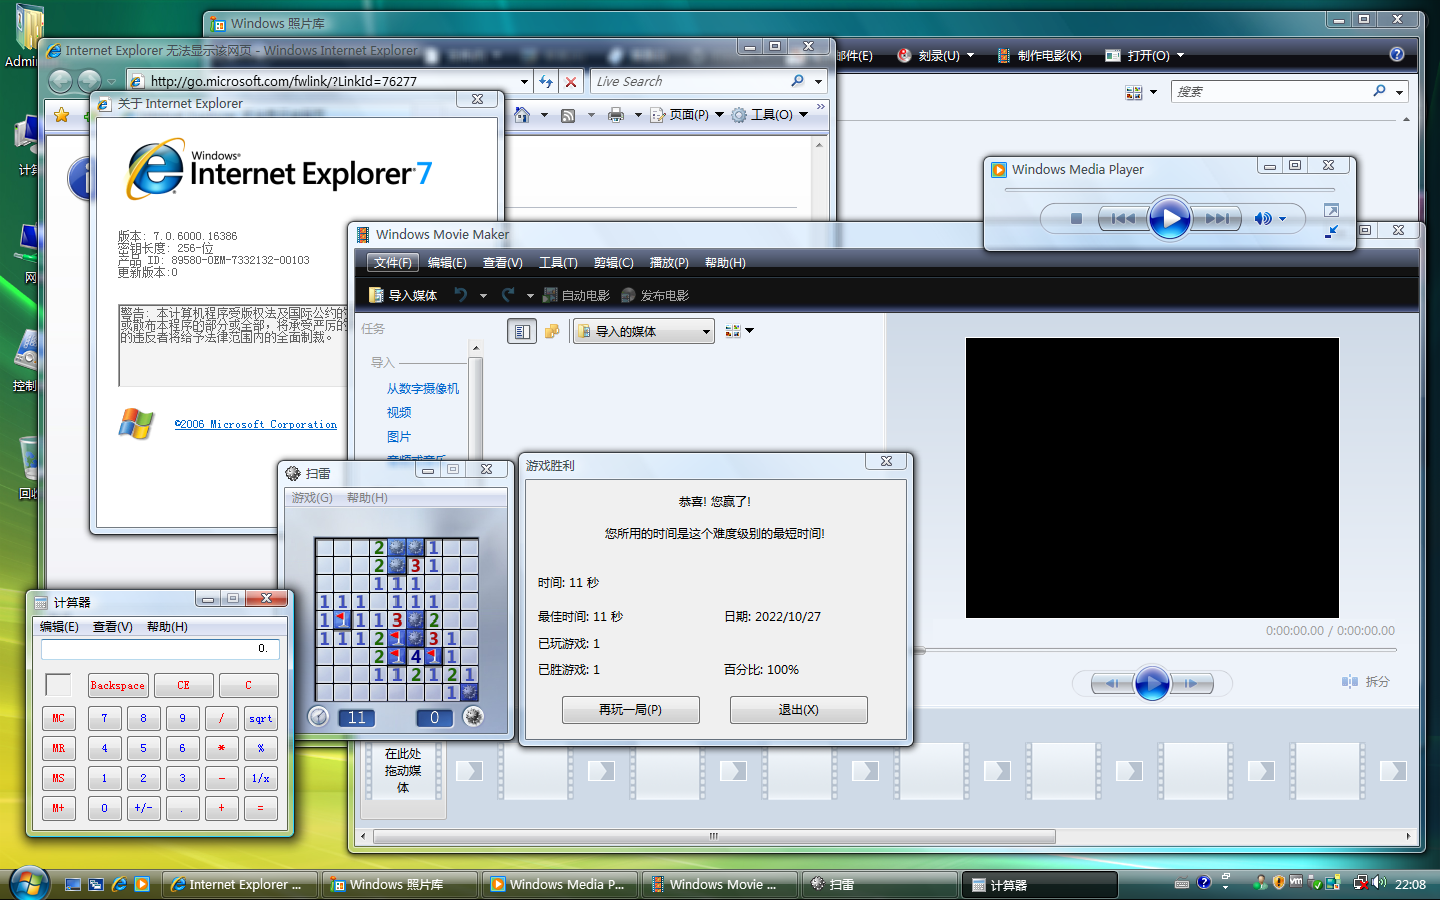This screenshot has height=900, width=1440.
Task: Click 再玩一局(P) in game won dialog
Action: tap(630, 710)
